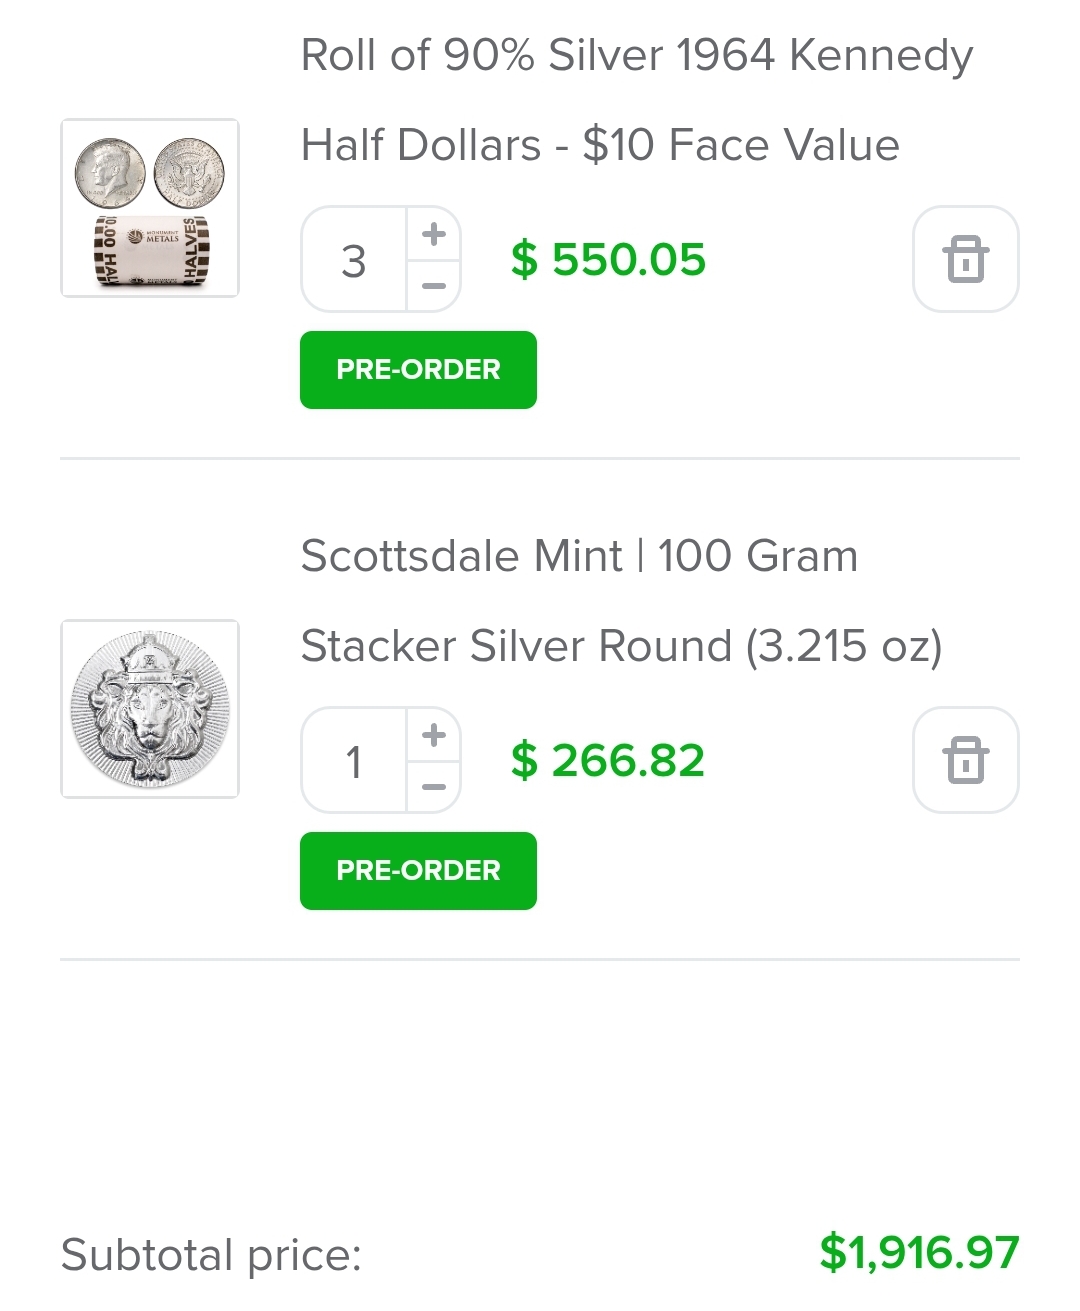The image size is (1080, 1311).
Task: Increase quantity of Scottsdale Stacker Silver Round
Action: (x=434, y=735)
